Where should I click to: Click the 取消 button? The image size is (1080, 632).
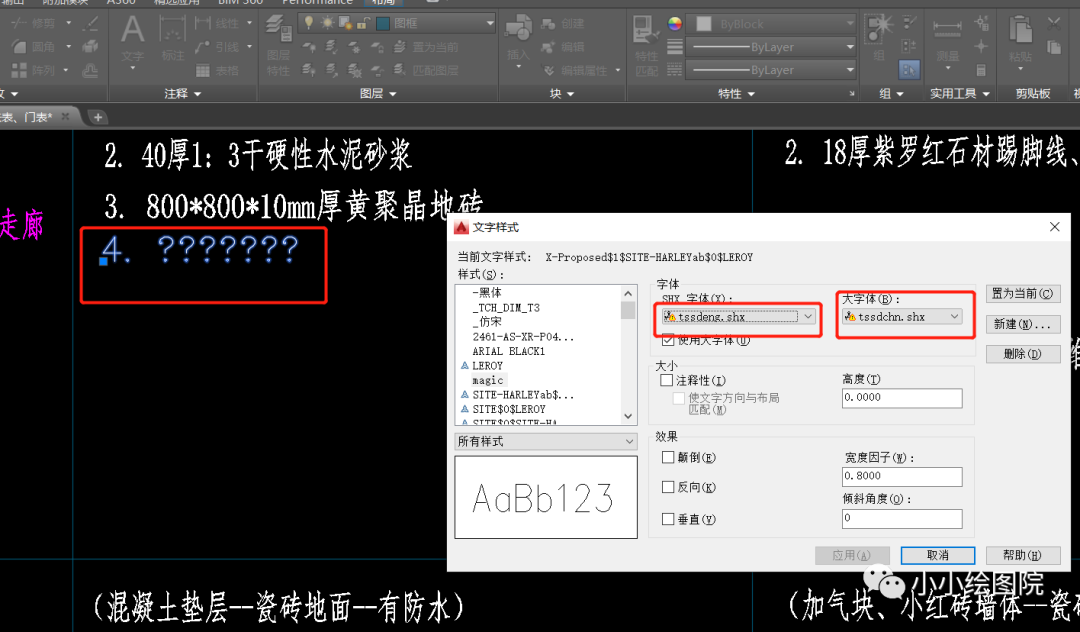[x=937, y=555]
